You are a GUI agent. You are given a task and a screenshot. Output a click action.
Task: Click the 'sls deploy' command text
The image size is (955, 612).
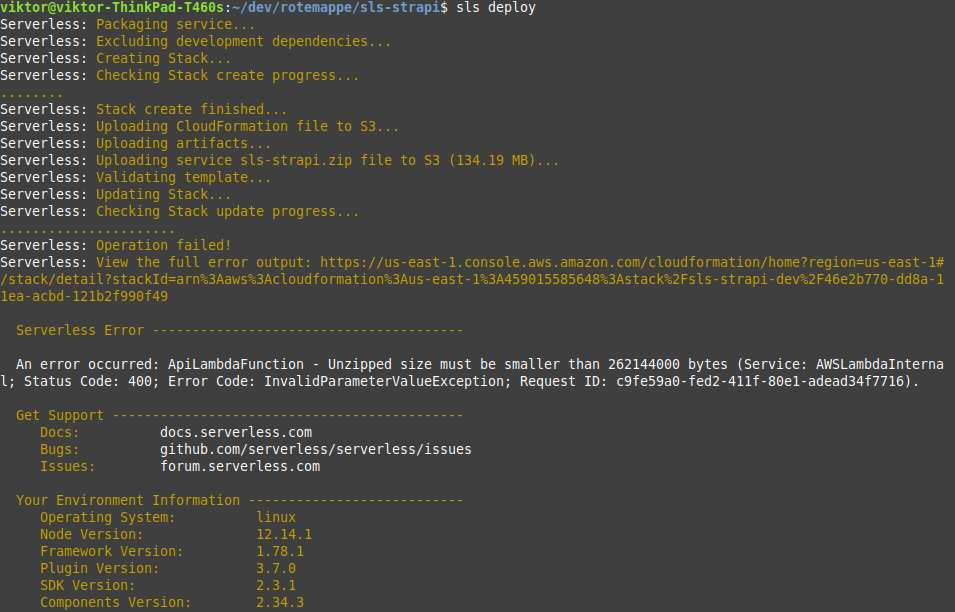click(x=495, y=8)
